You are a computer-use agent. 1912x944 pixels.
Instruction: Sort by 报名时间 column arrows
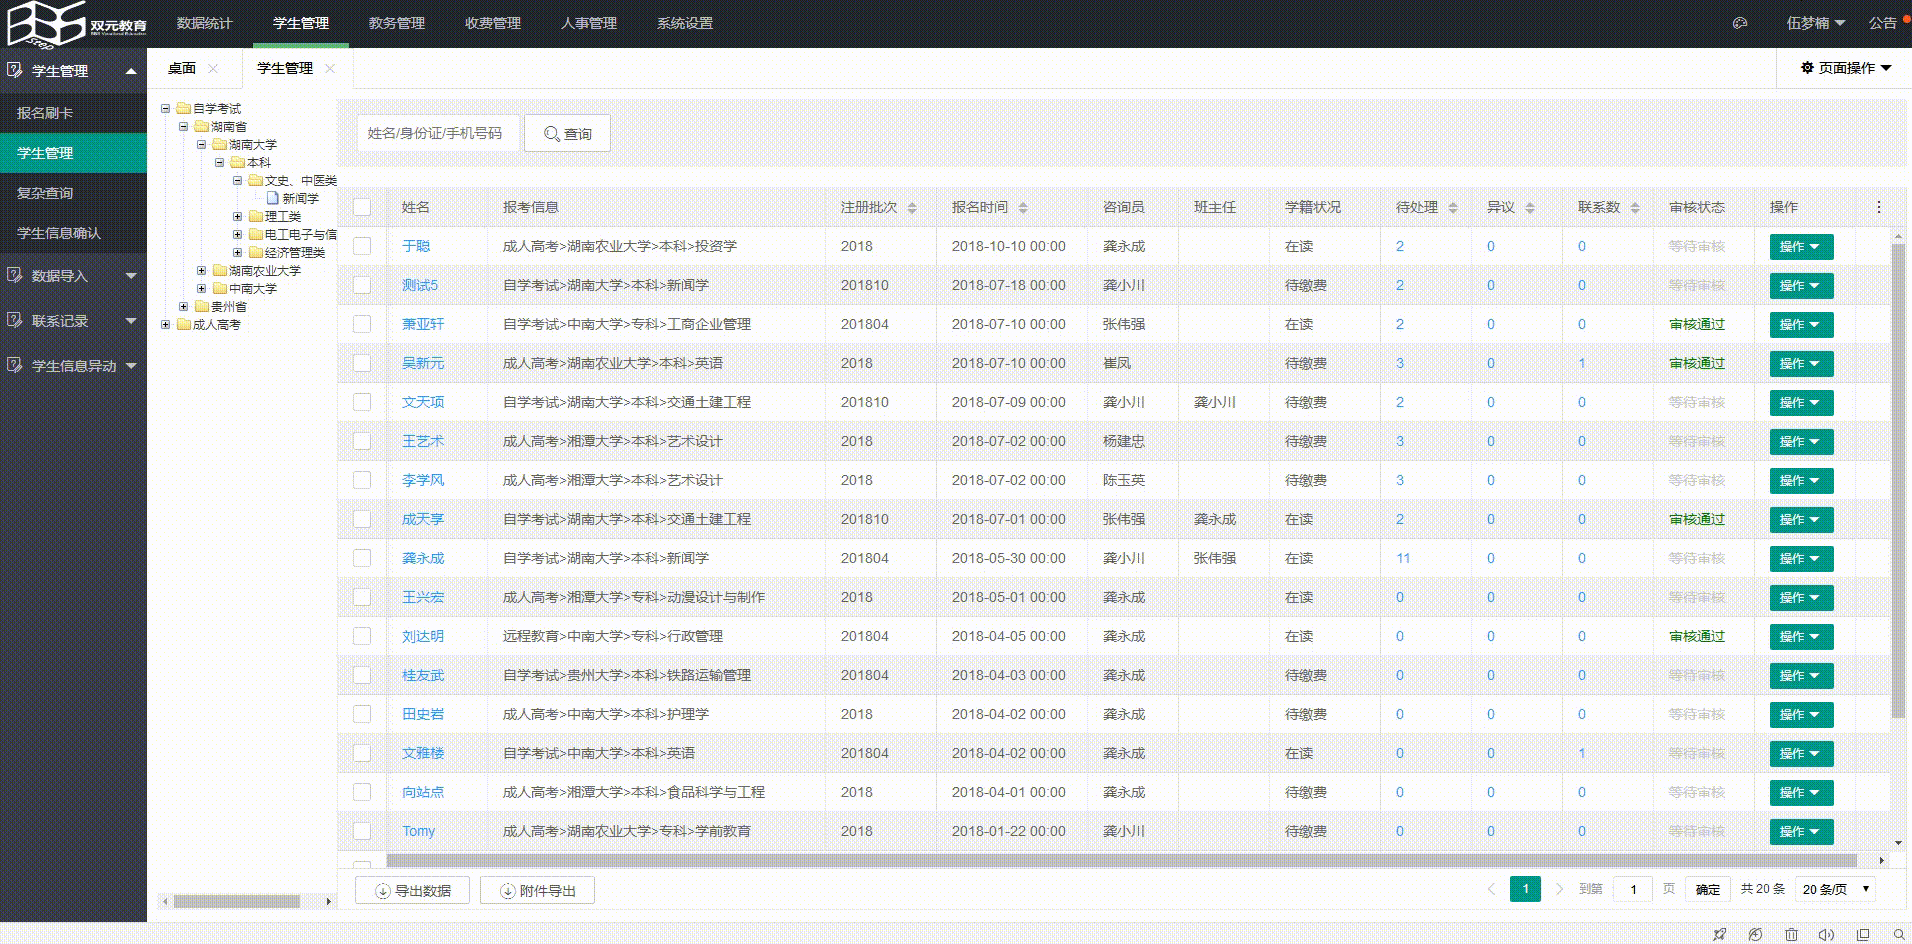click(x=1022, y=208)
